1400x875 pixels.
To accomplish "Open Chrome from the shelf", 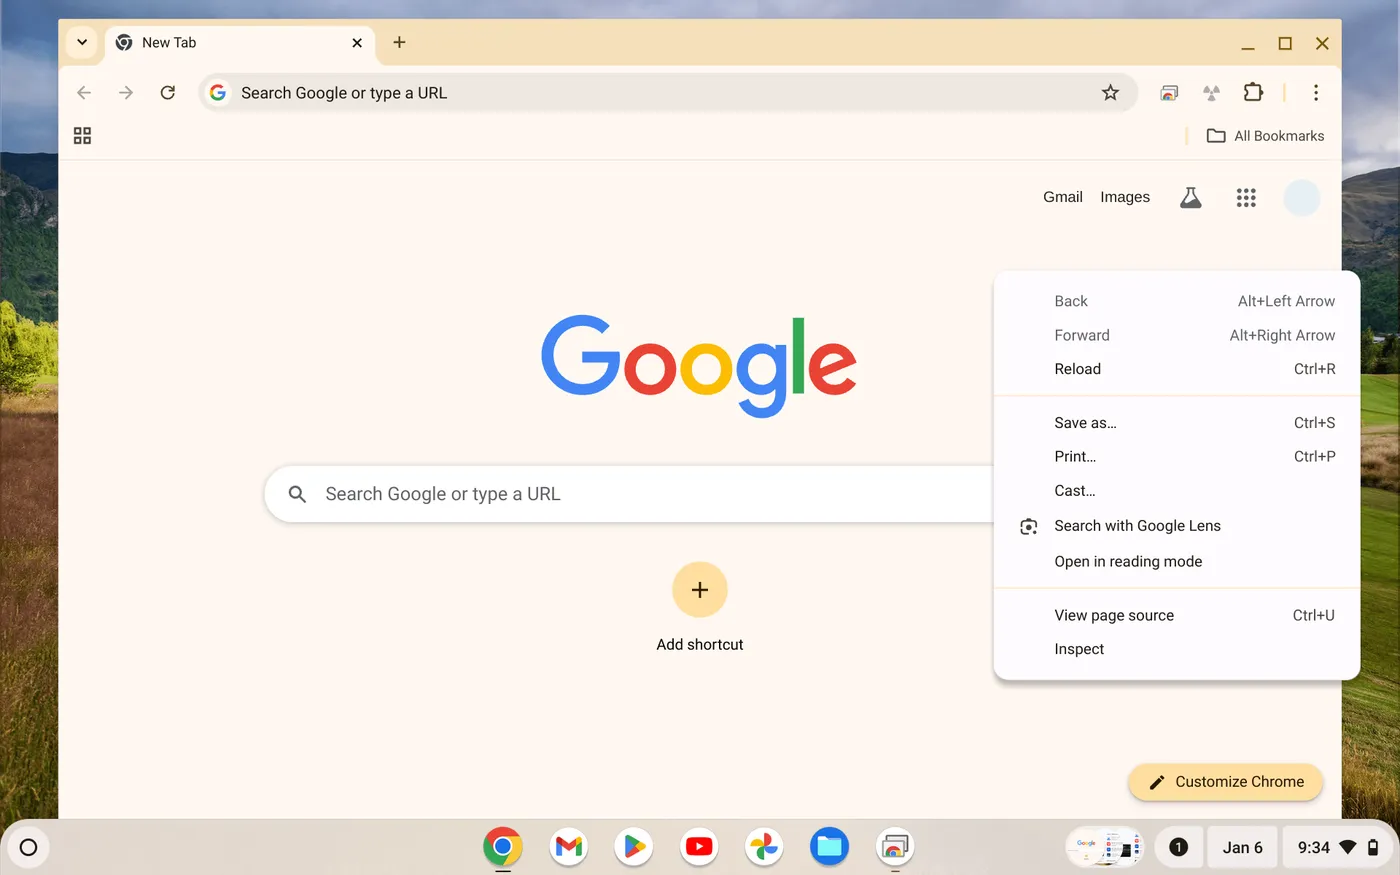I will click(x=503, y=847).
